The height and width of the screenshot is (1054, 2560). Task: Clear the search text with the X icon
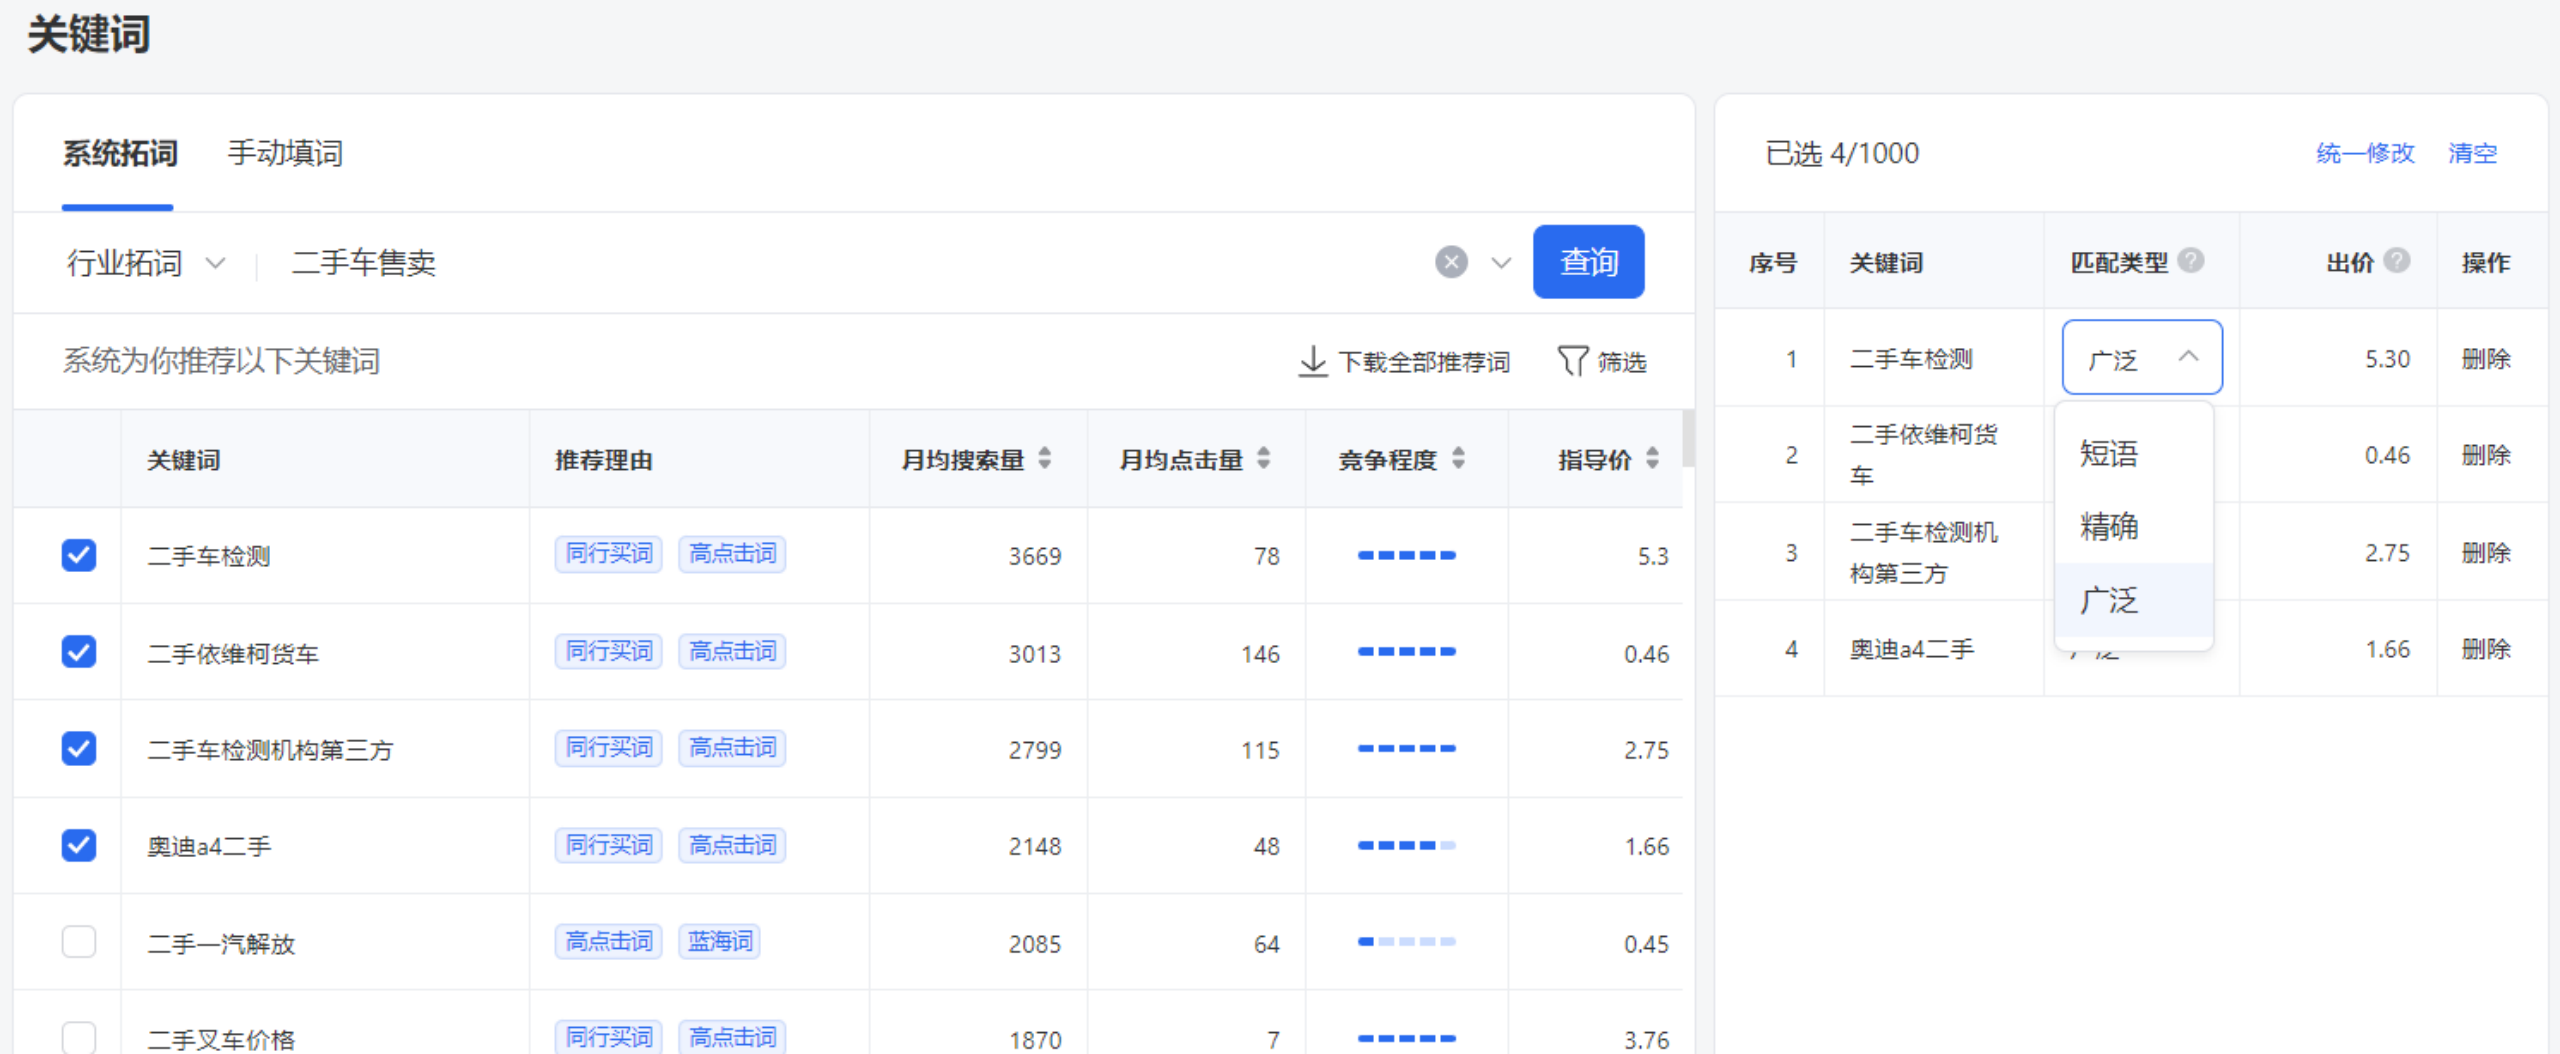[1451, 262]
